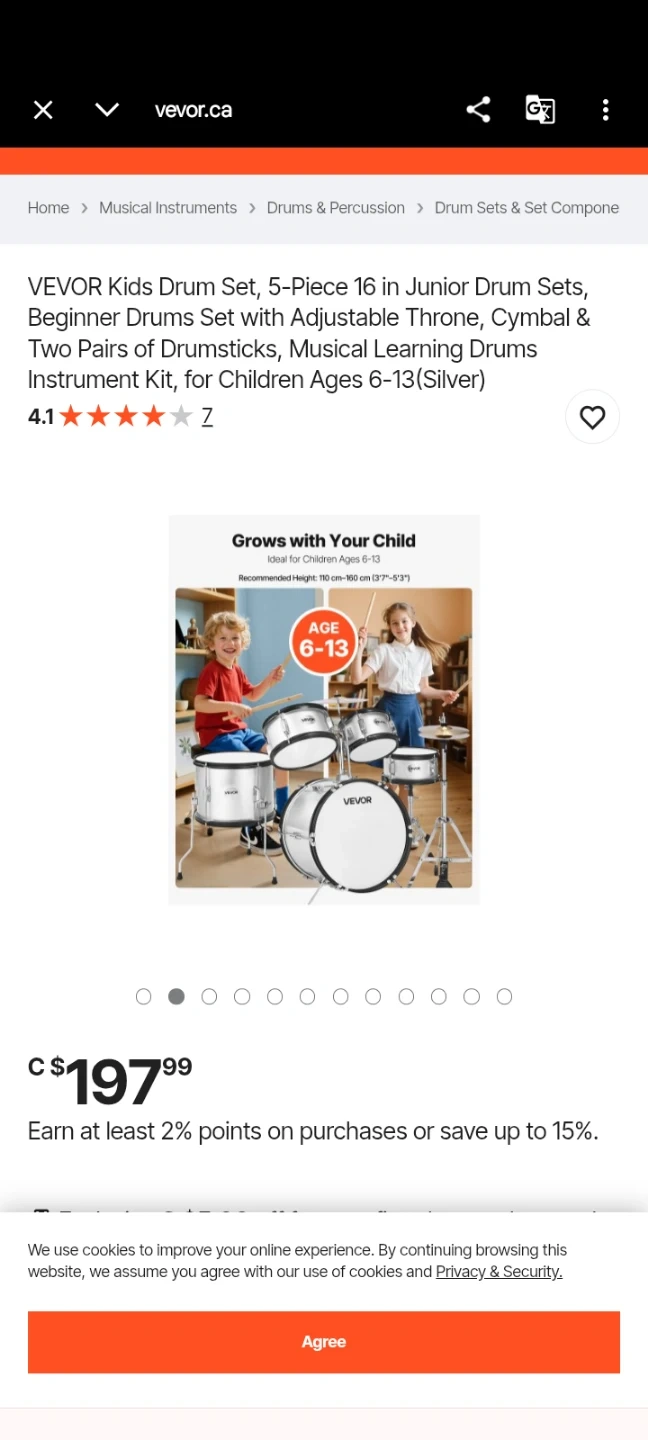Select the first image carousel dot
Image resolution: width=648 pixels, height=1440 pixels.
(144, 996)
